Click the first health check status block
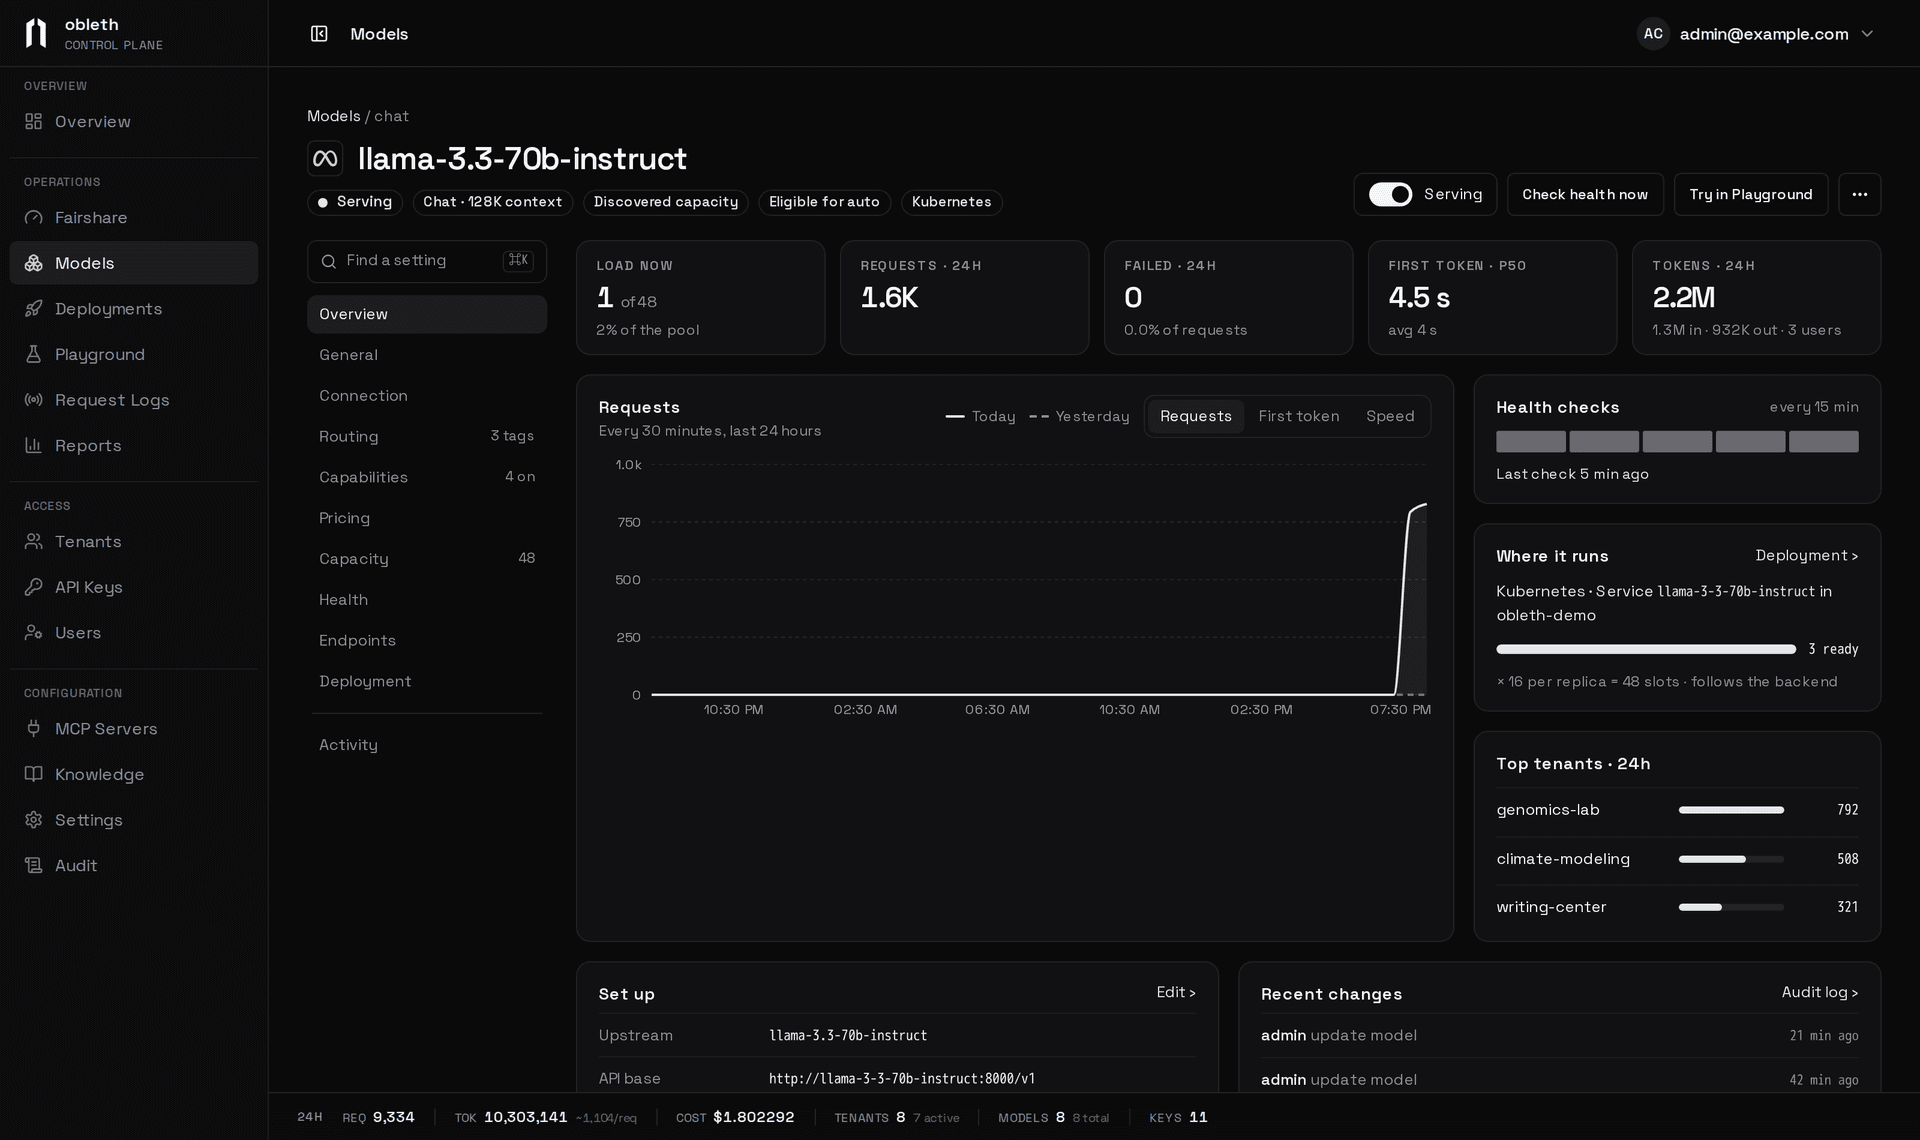The image size is (1920, 1140). [x=1531, y=442]
